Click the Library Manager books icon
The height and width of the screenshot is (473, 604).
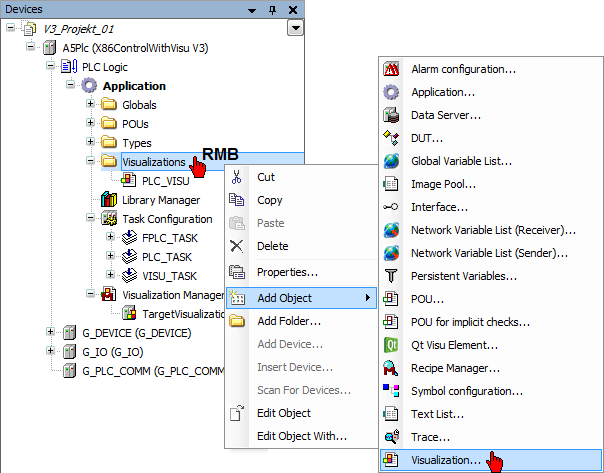pyautogui.click(x=109, y=200)
